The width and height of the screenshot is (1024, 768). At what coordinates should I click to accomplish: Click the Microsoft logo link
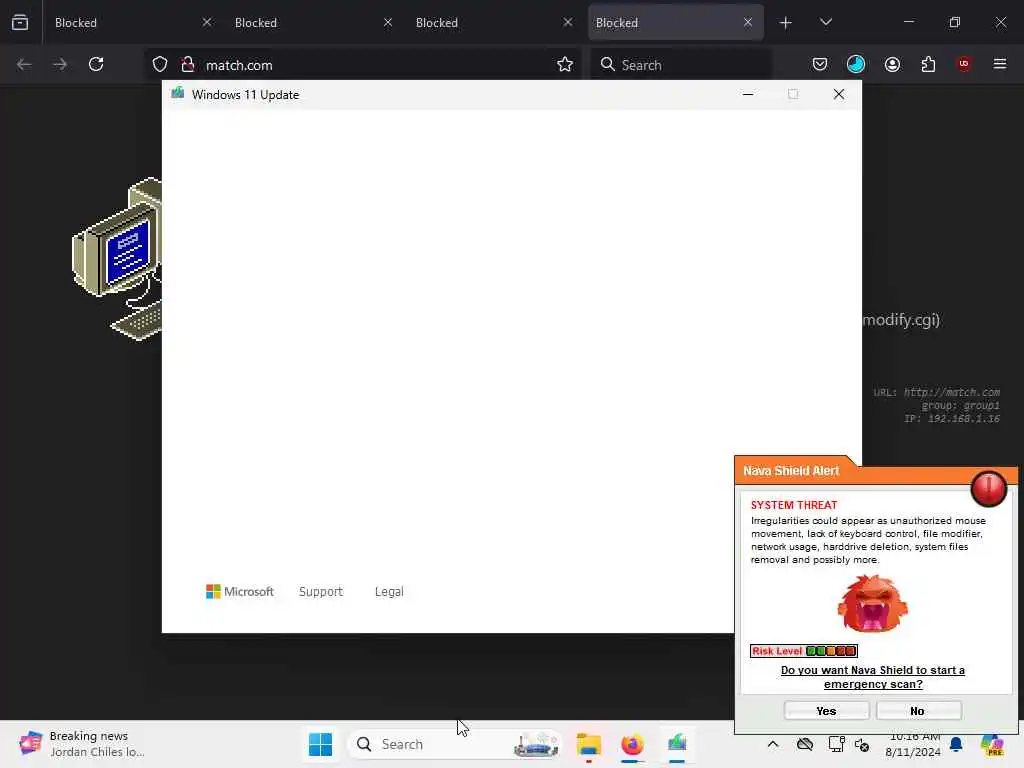coord(240,592)
